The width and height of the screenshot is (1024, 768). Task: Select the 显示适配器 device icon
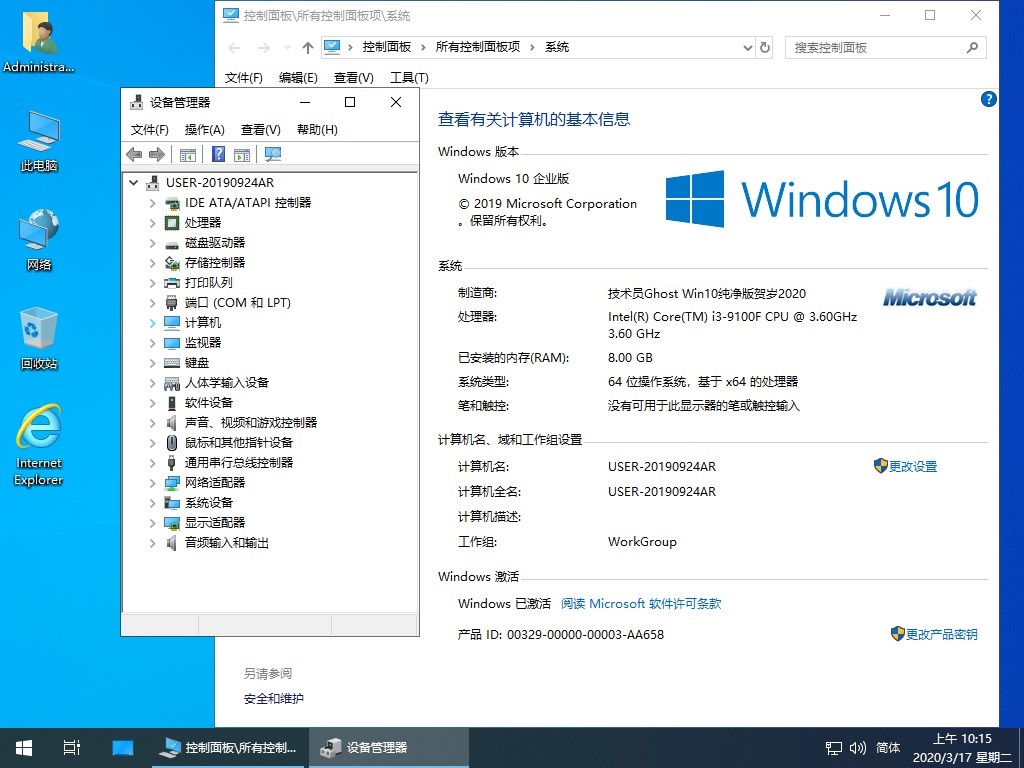[x=172, y=523]
